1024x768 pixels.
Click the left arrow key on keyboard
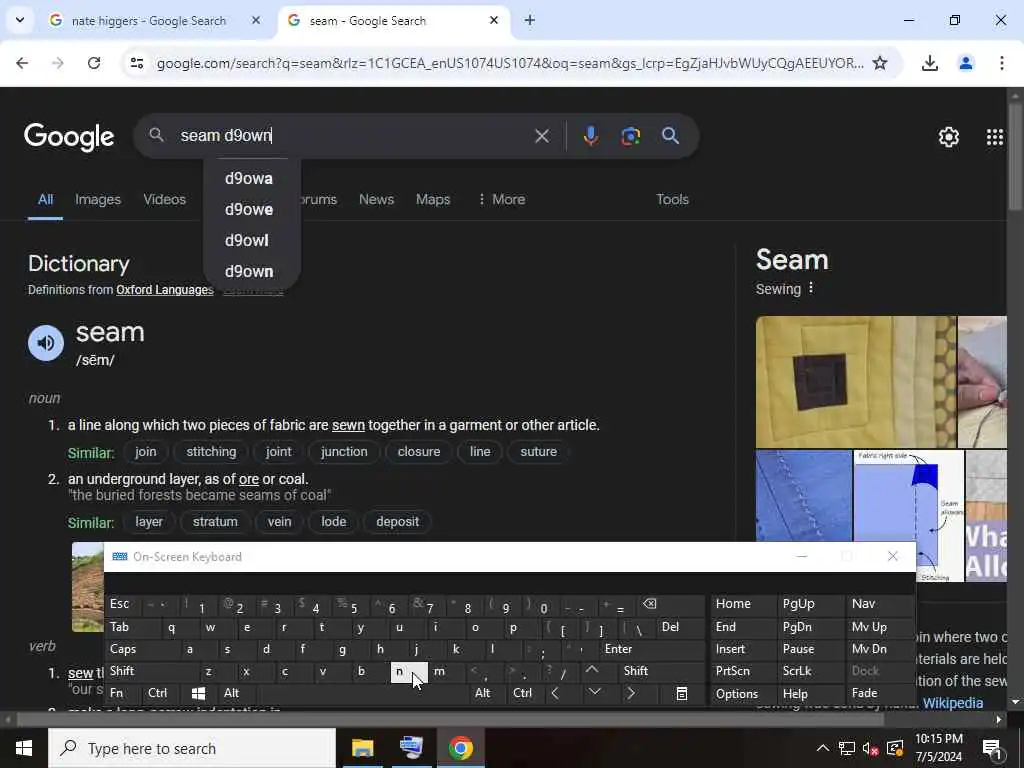(555, 694)
